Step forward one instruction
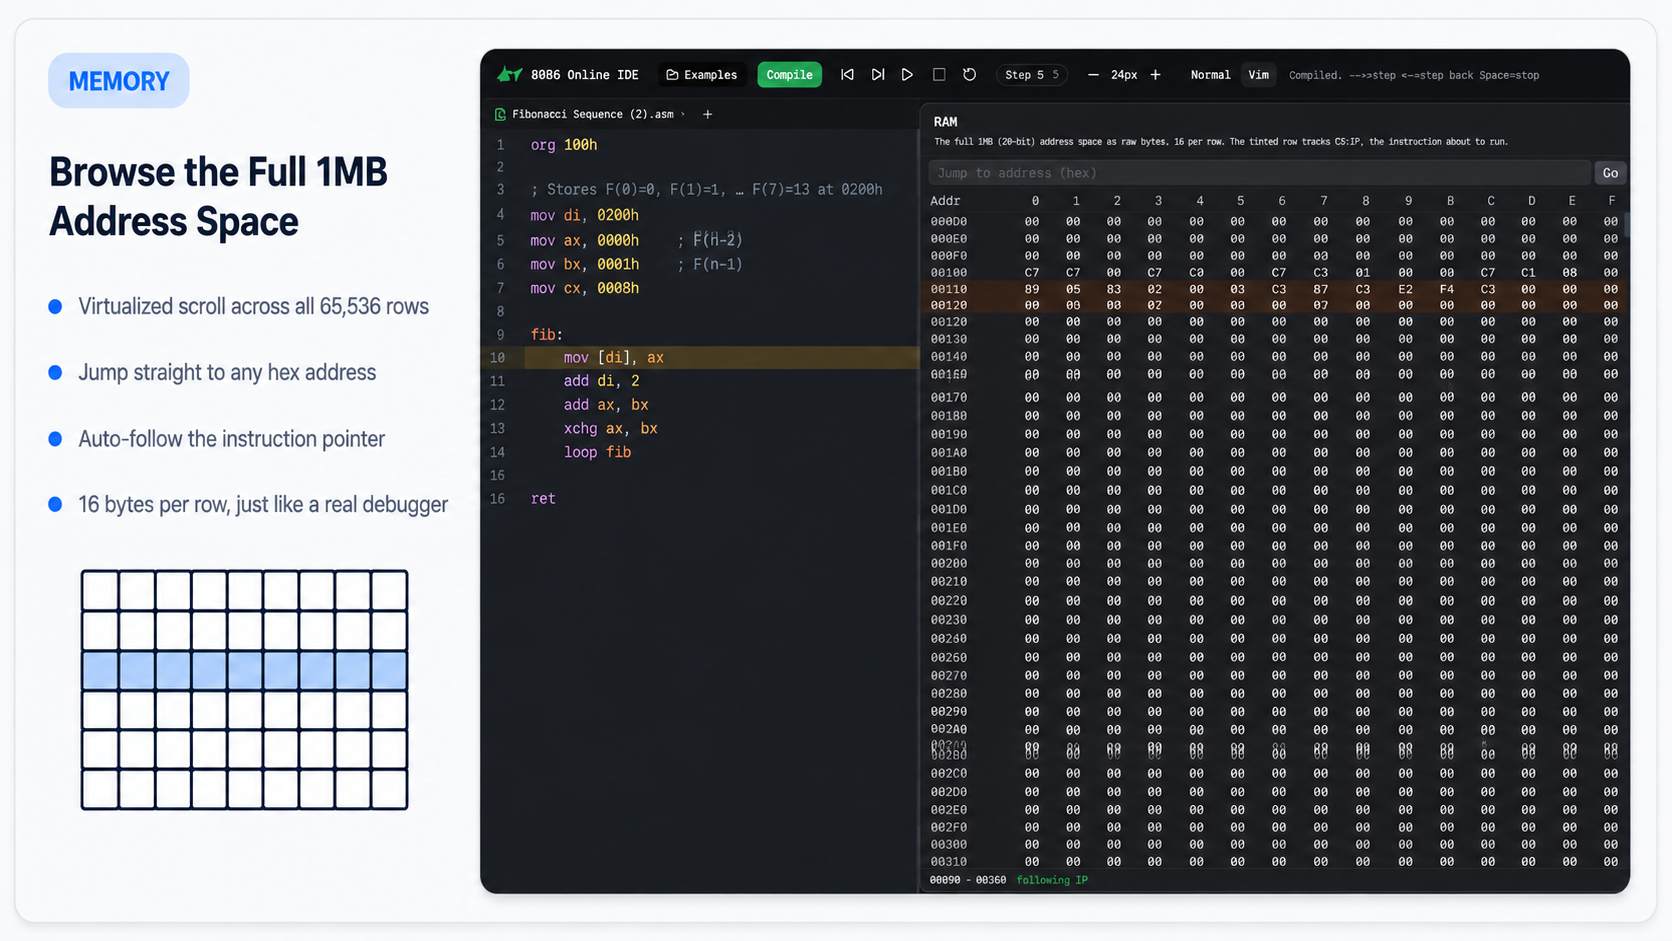Viewport: 1672px width, 941px height. (877, 75)
